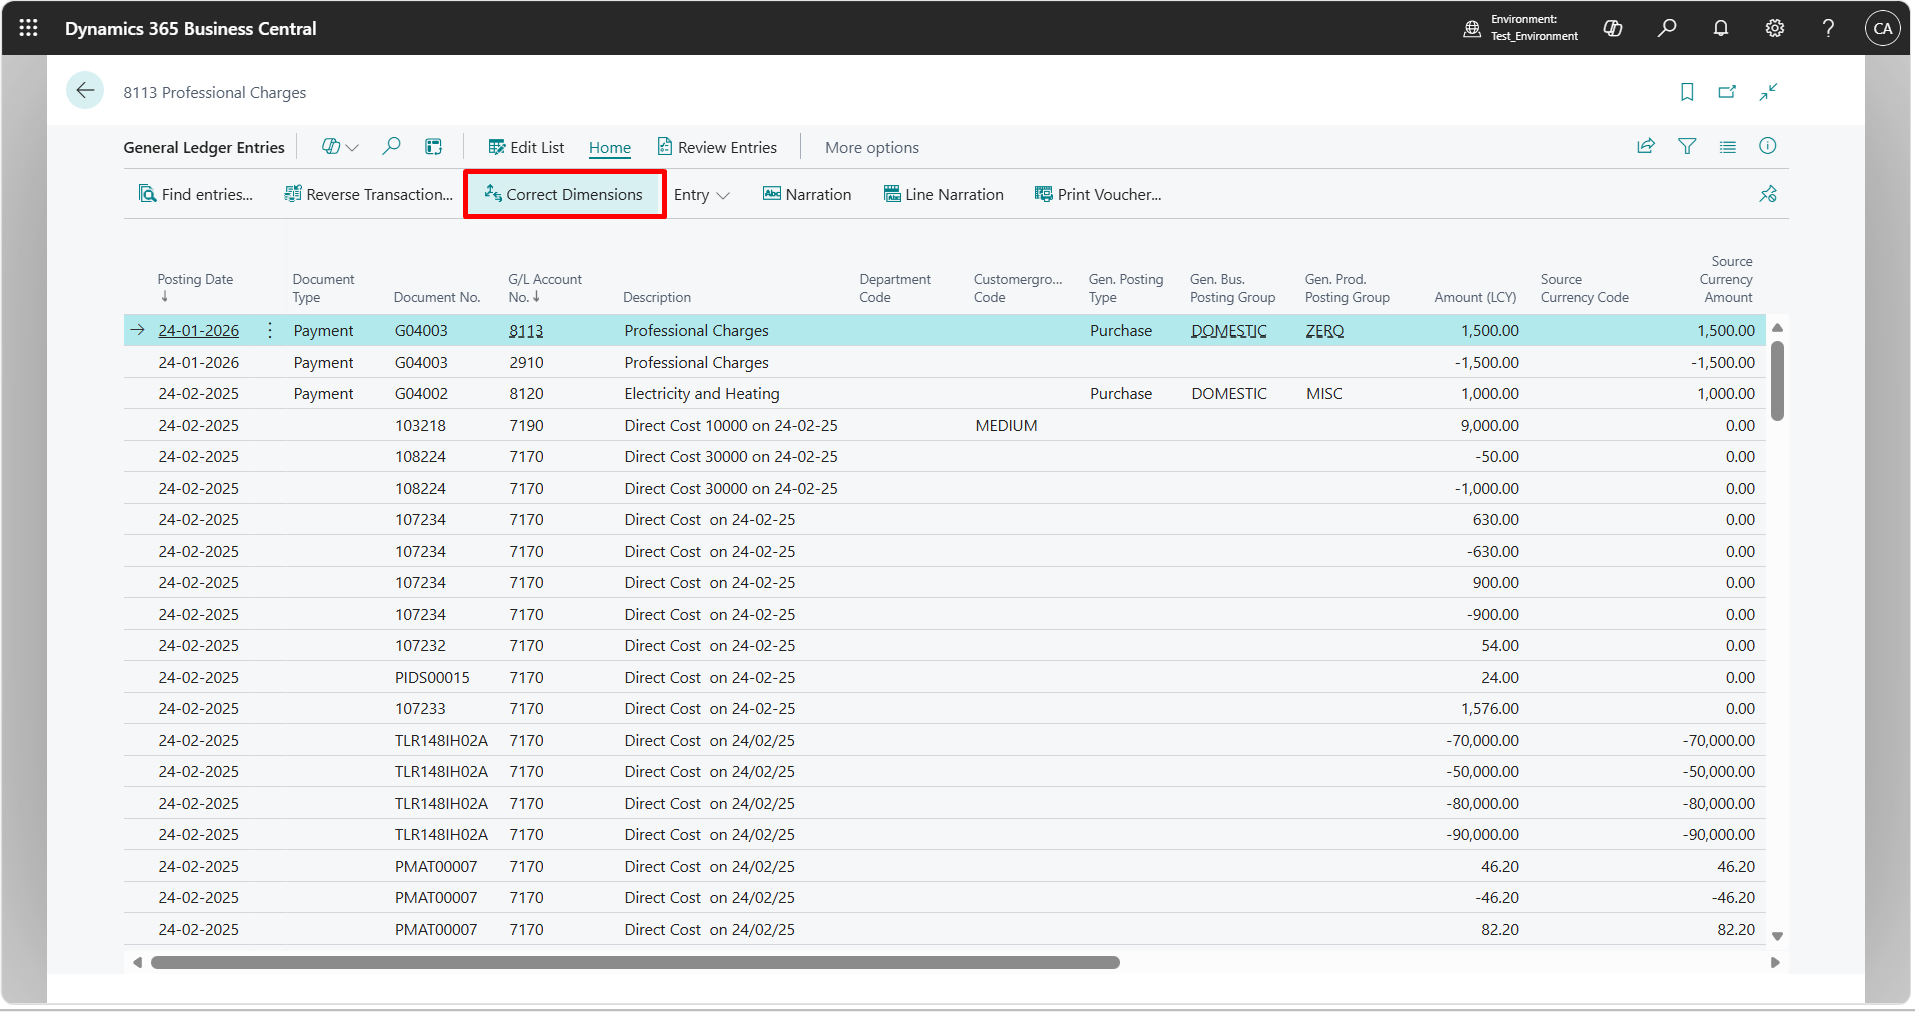Click Reverse Transaction...
This screenshot has height=1012, width=1915.
369,194
